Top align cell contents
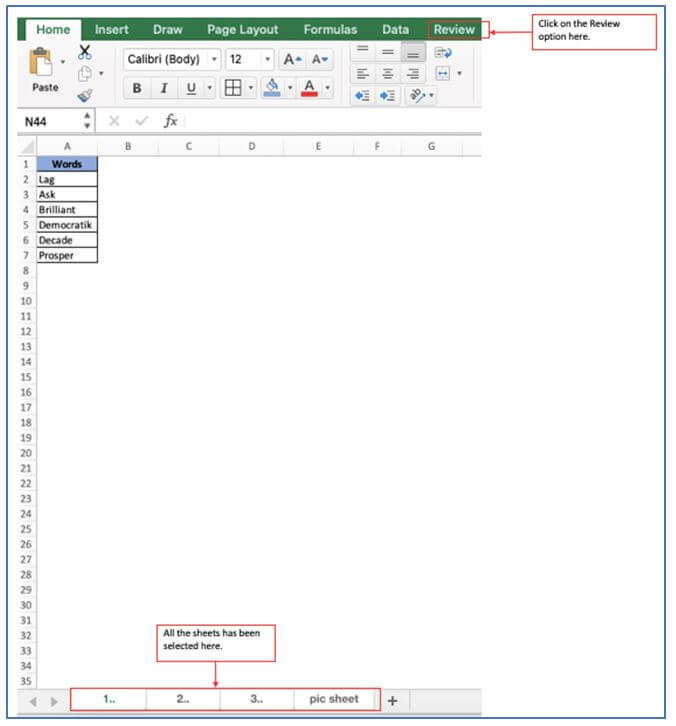The height and width of the screenshot is (726, 676). 363,50
